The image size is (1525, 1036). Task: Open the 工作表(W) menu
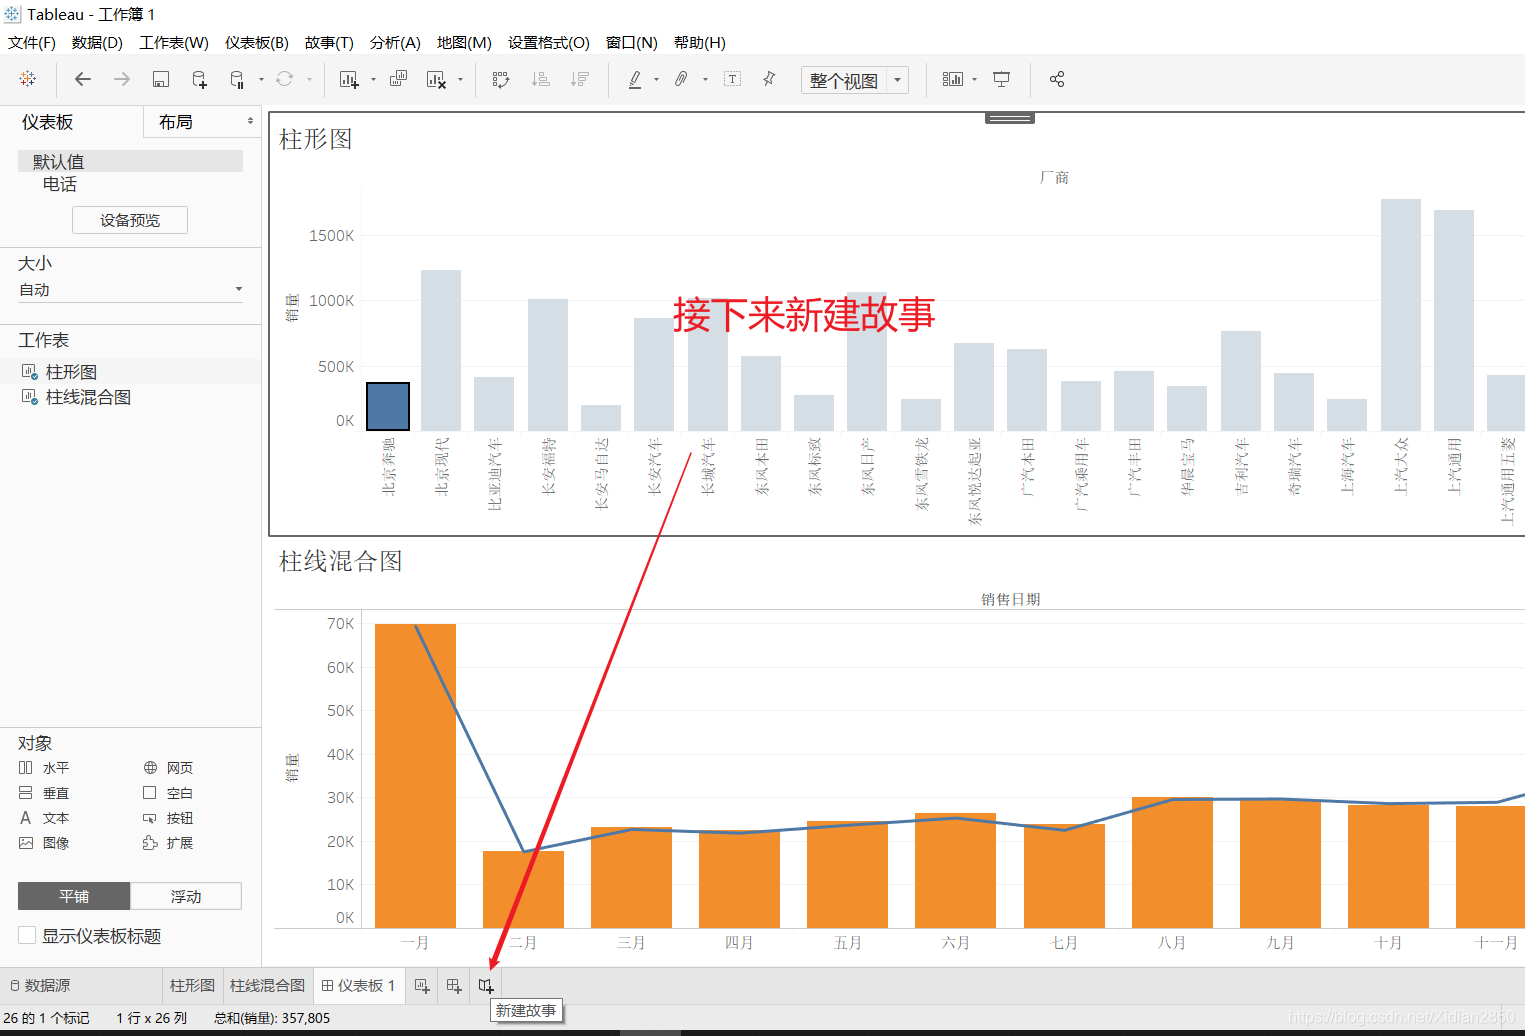click(174, 43)
